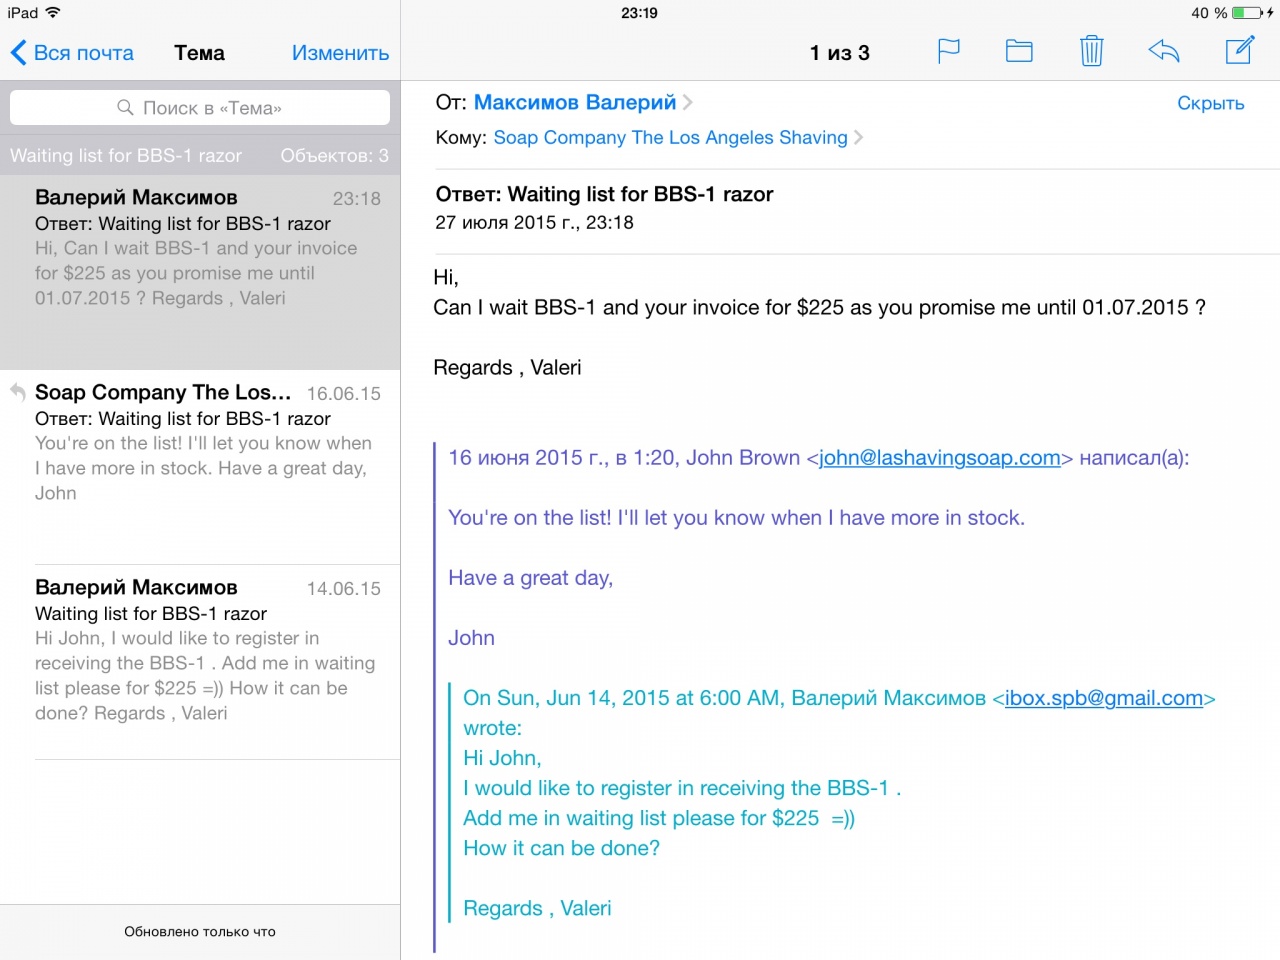Go back to Вся почта
The height and width of the screenshot is (960, 1280).
pyautogui.click(x=72, y=53)
